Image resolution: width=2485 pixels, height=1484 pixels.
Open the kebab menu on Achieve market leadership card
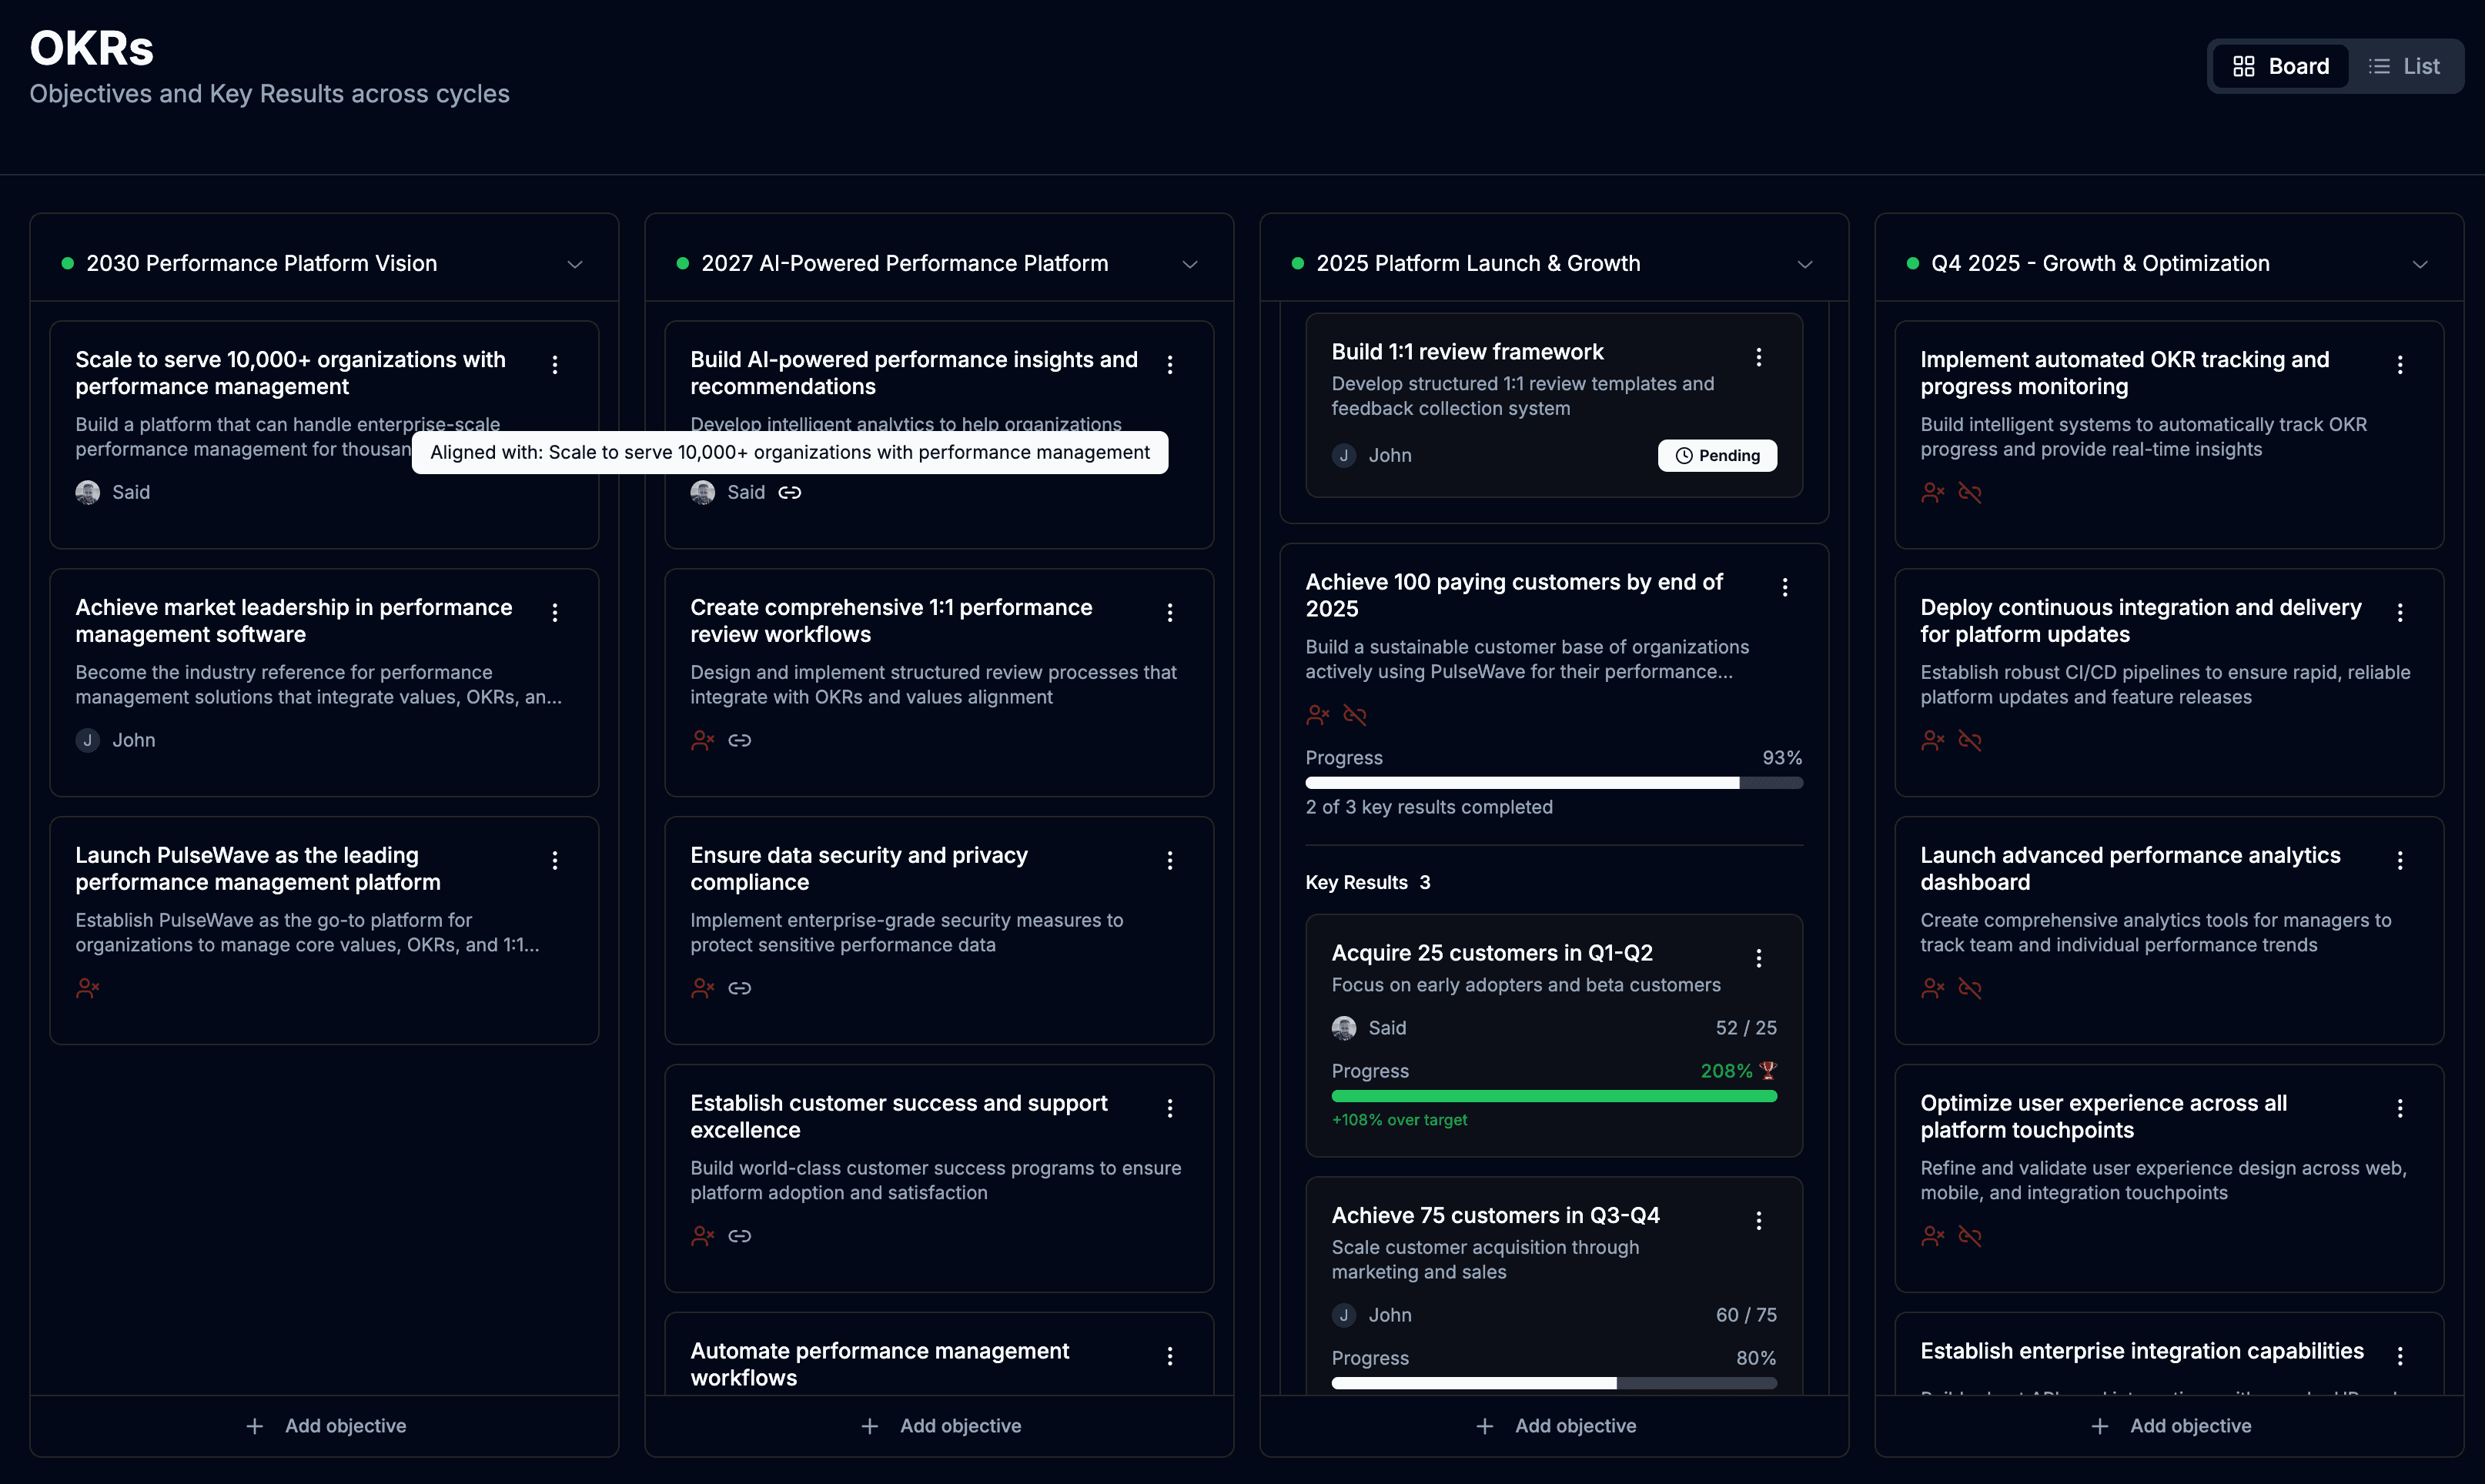point(556,613)
